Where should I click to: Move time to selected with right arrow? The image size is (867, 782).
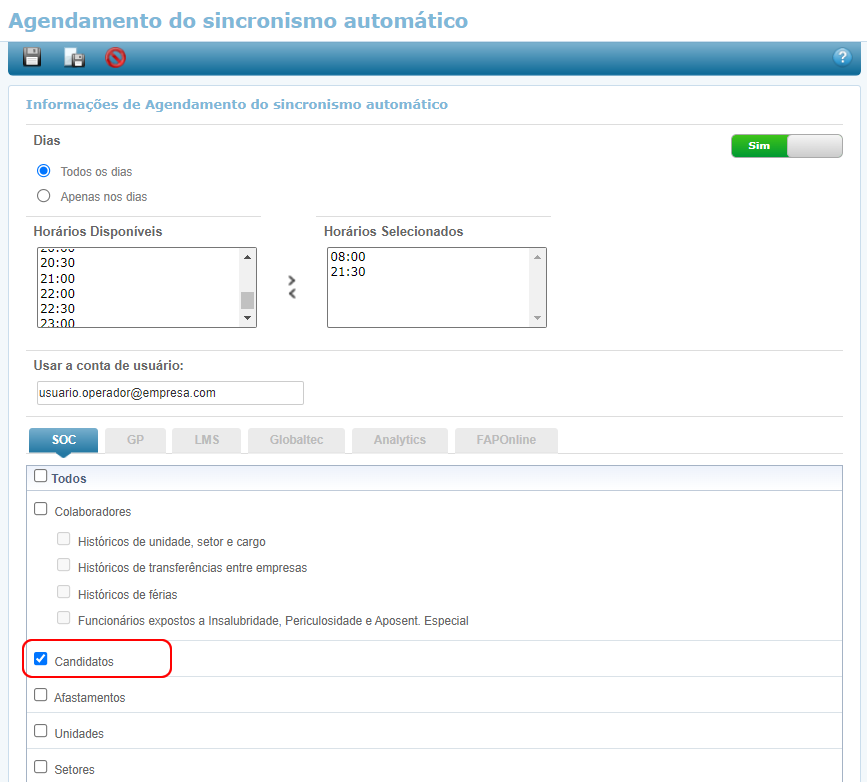(292, 280)
